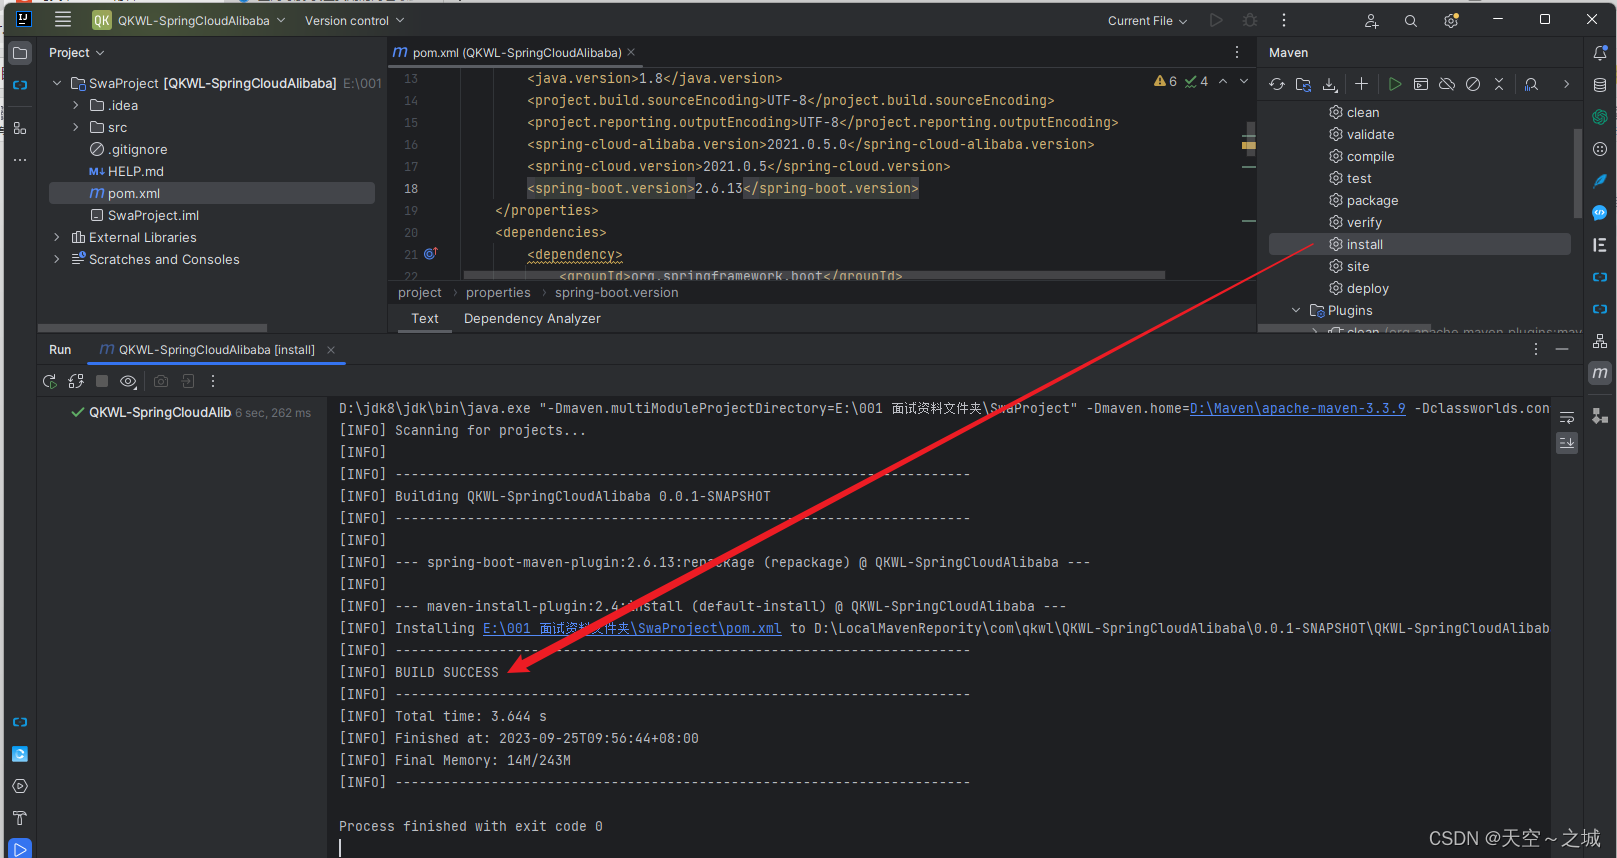This screenshot has width=1617, height=858.
Task: Click Maven lifecycle vertical scrollbar
Action: pyautogui.click(x=1577, y=174)
